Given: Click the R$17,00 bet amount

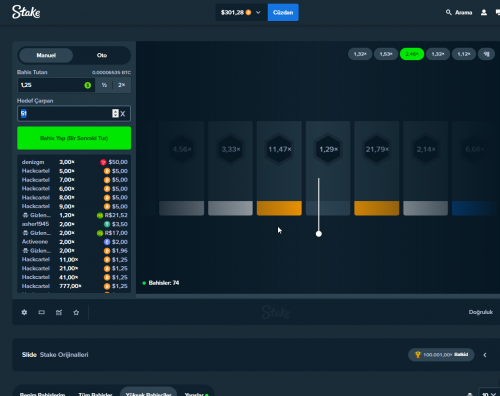Looking at the screenshot, I should [x=116, y=233].
